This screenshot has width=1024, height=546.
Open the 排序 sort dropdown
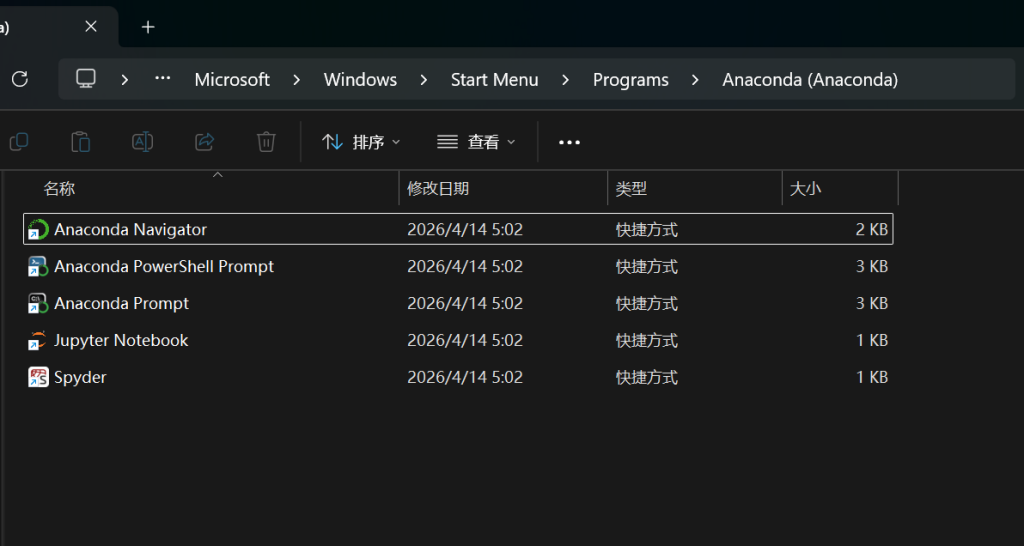point(361,142)
